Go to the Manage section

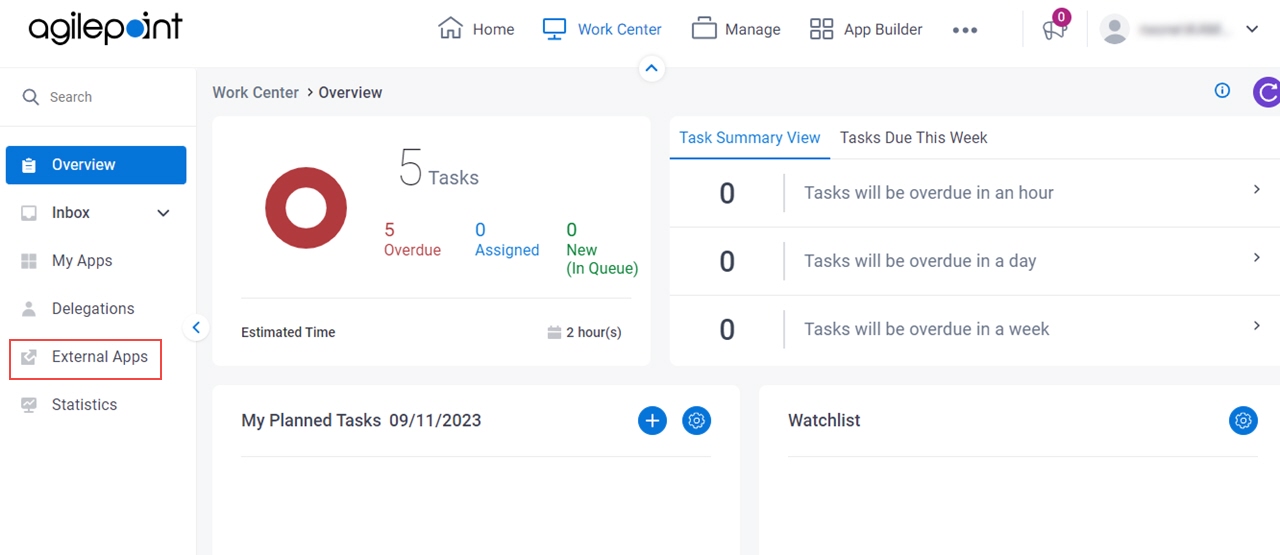pos(736,29)
